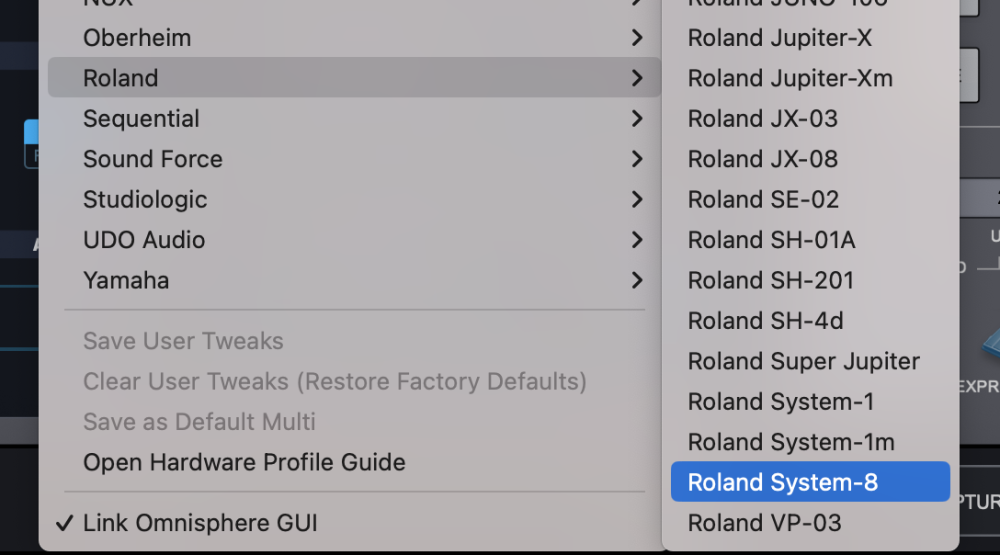
Task: Pick the Roland JX-08 profile
Action: pos(763,159)
